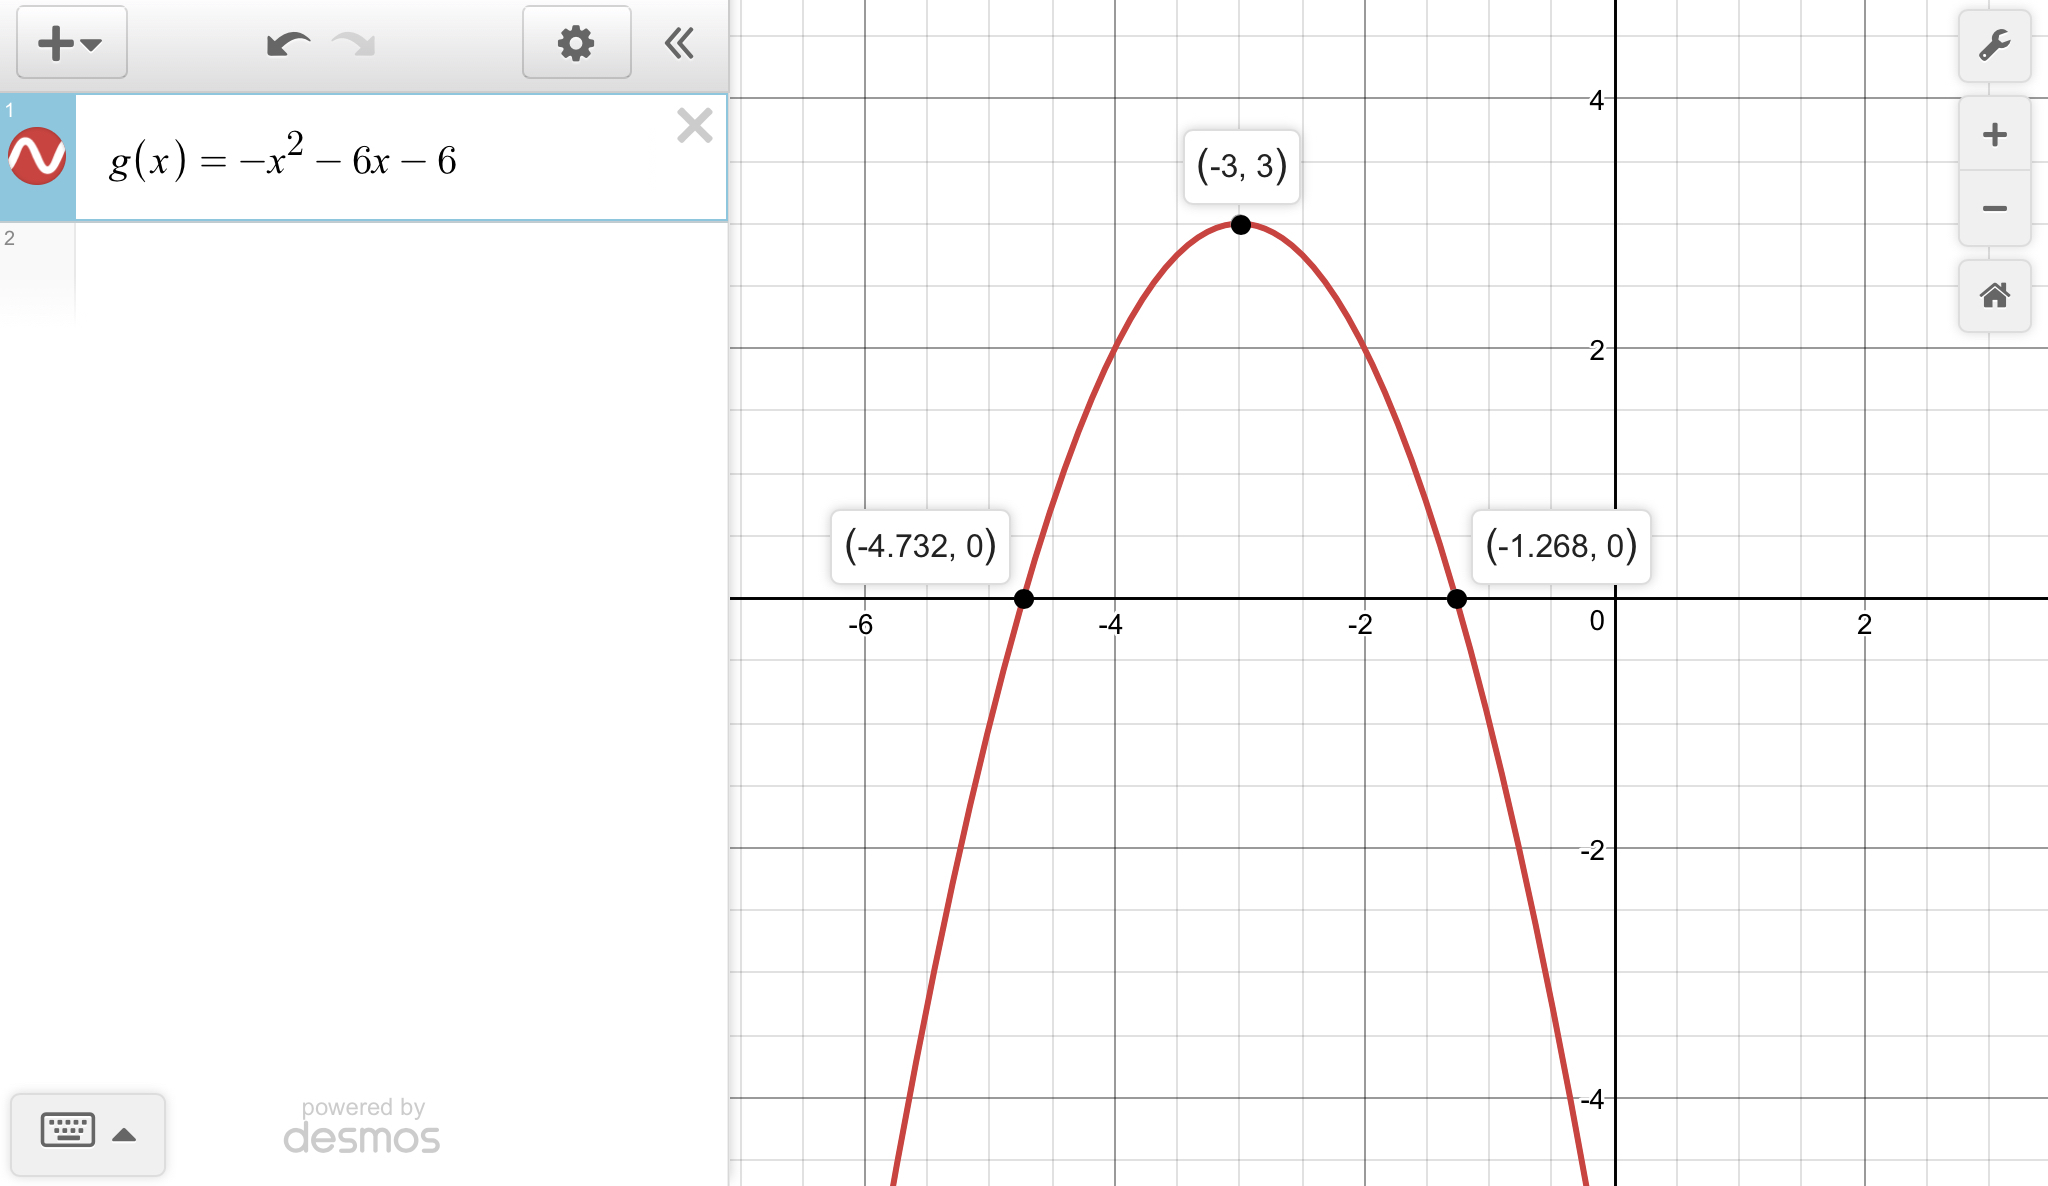Toggle visibility of g(x) graph
The image size is (2048, 1186).
pos(37,157)
